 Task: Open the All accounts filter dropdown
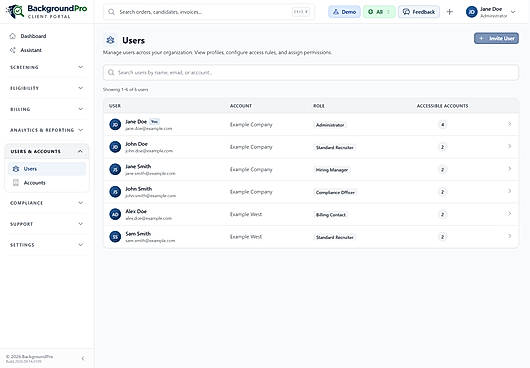pos(379,12)
